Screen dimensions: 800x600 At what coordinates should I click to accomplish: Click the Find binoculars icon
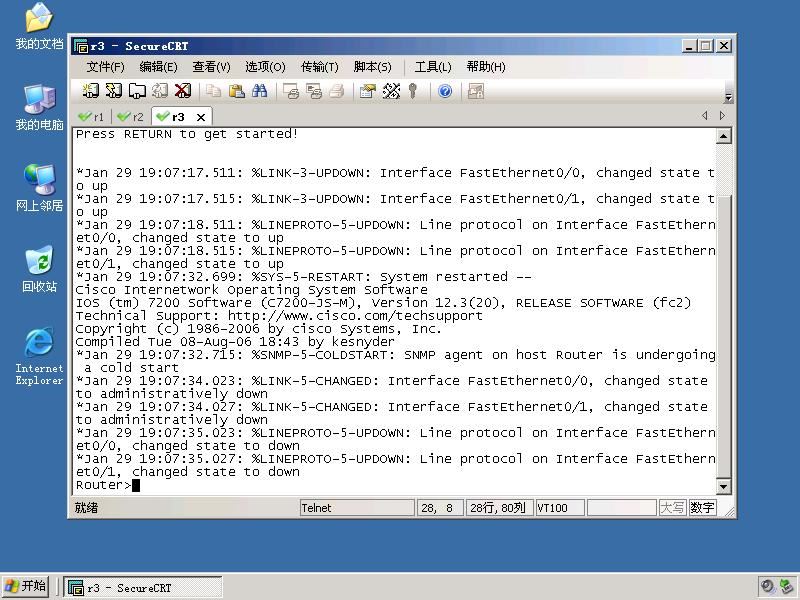point(259,91)
